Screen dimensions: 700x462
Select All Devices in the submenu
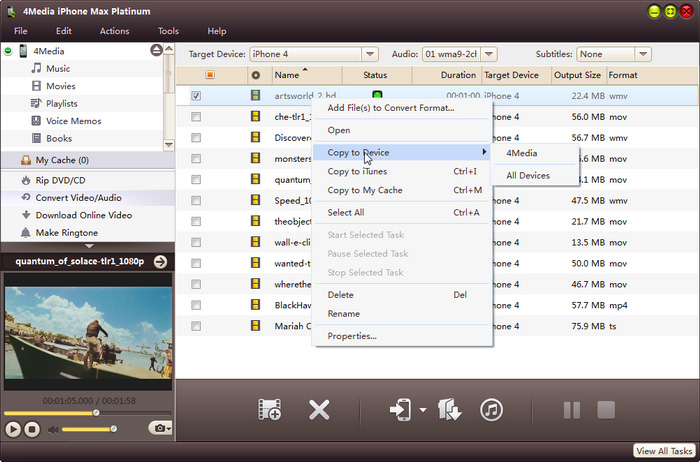pyautogui.click(x=528, y=175)
